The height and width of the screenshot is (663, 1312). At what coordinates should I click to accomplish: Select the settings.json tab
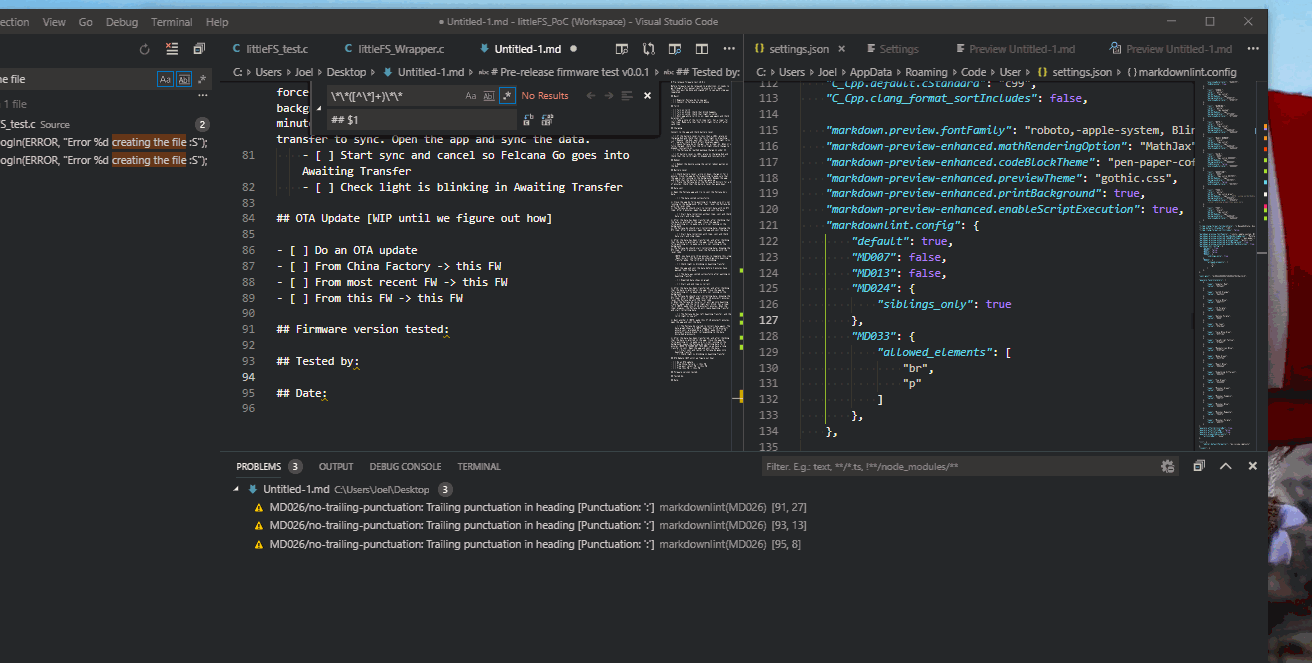point(798,48)
